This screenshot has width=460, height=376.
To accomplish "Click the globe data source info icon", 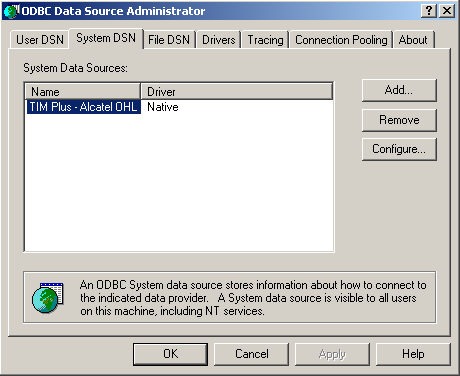I will [48, 297].
